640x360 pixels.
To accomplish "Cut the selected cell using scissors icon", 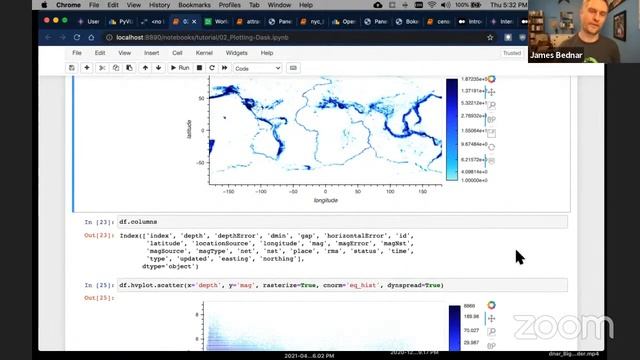I will [102, 68].
